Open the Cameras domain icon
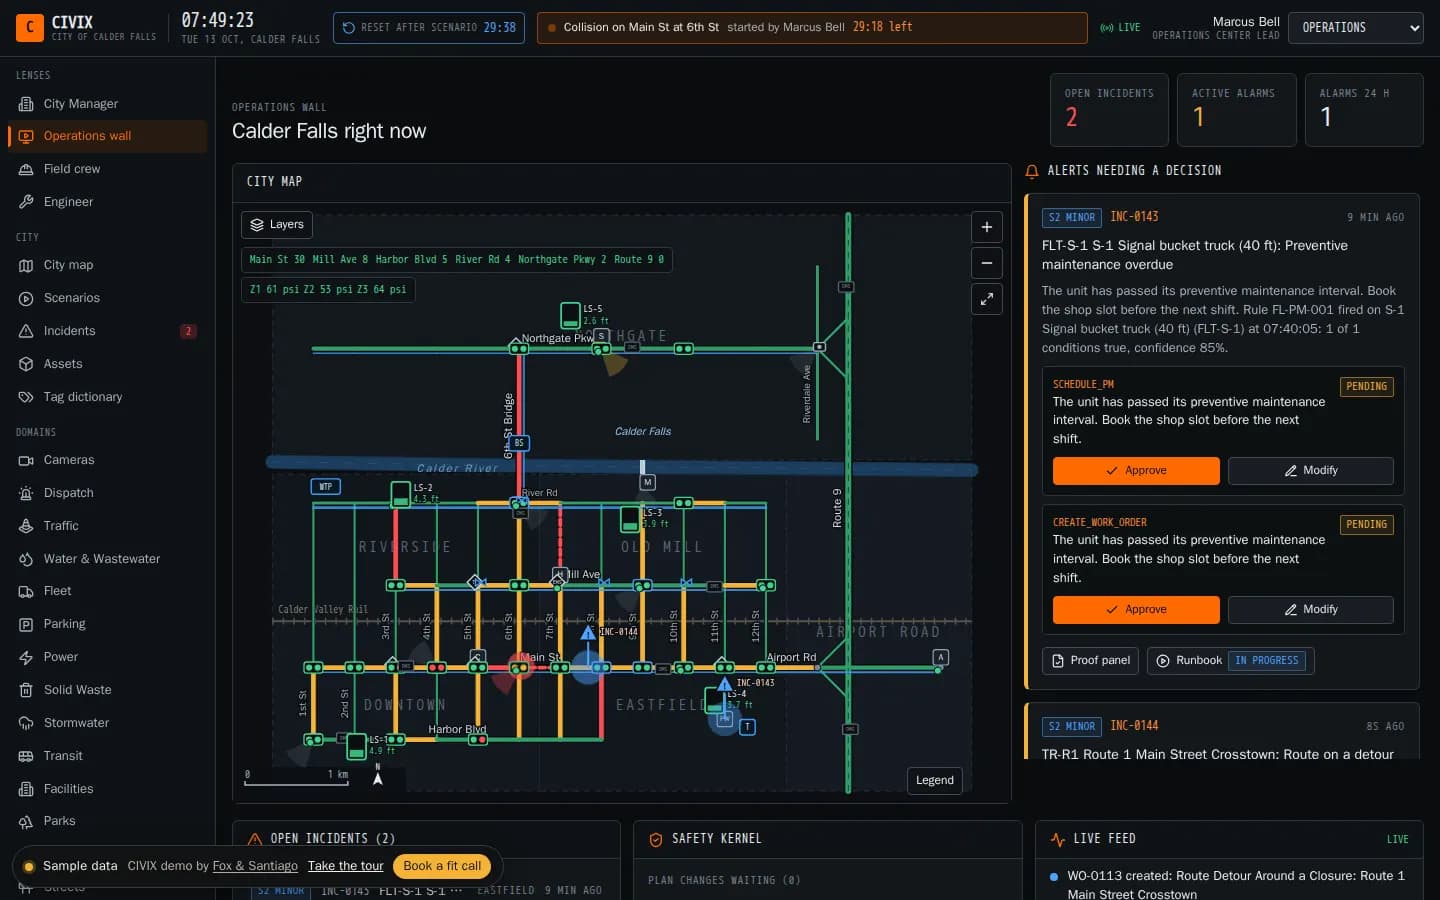1440x900 pixels. 26,460
